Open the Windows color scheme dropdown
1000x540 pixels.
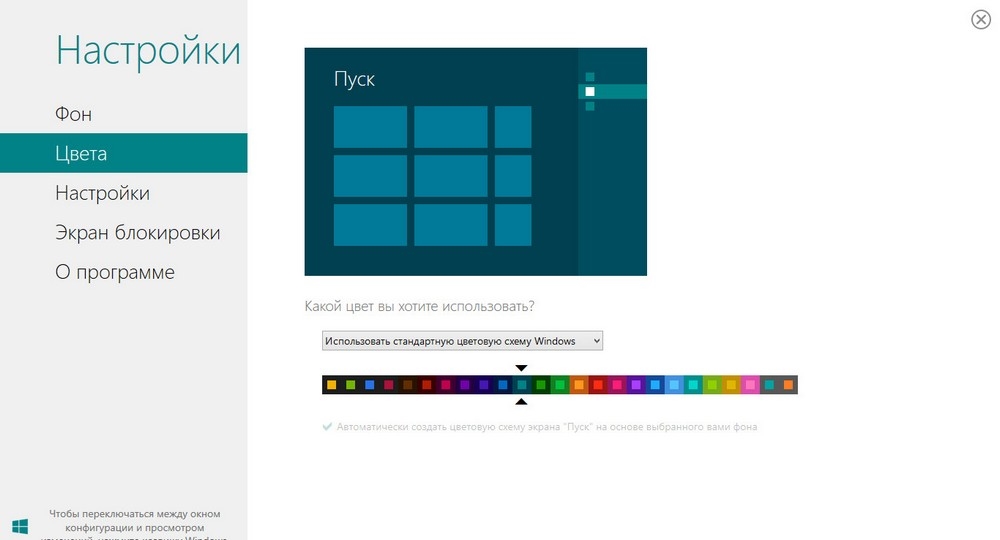[462, 341]
